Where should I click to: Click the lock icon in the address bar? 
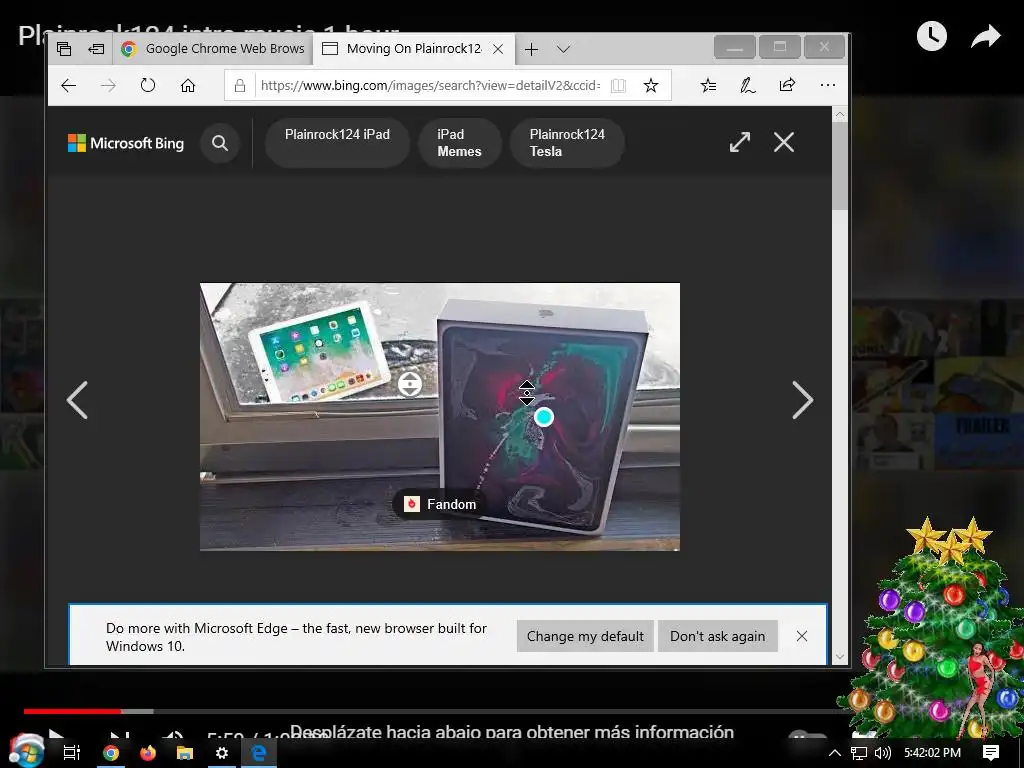[240, 86]
